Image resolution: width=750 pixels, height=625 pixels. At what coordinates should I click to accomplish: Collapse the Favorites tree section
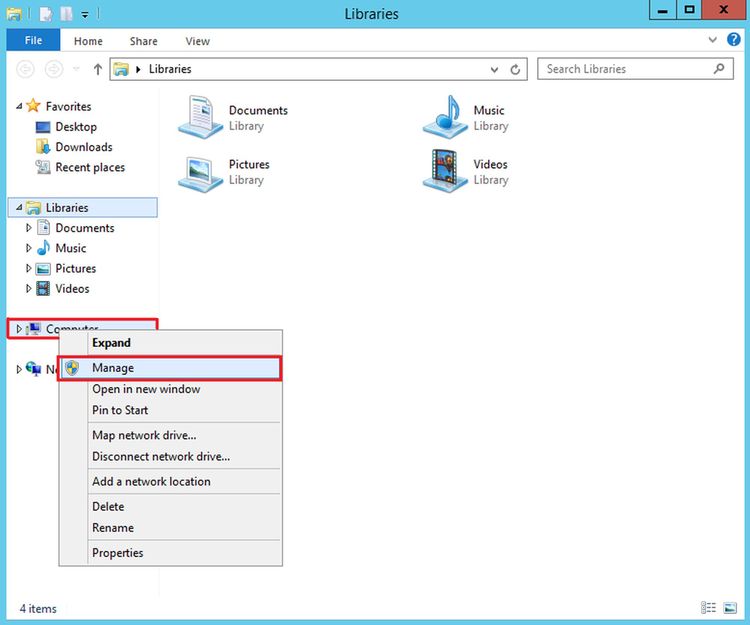click(19, 106)
